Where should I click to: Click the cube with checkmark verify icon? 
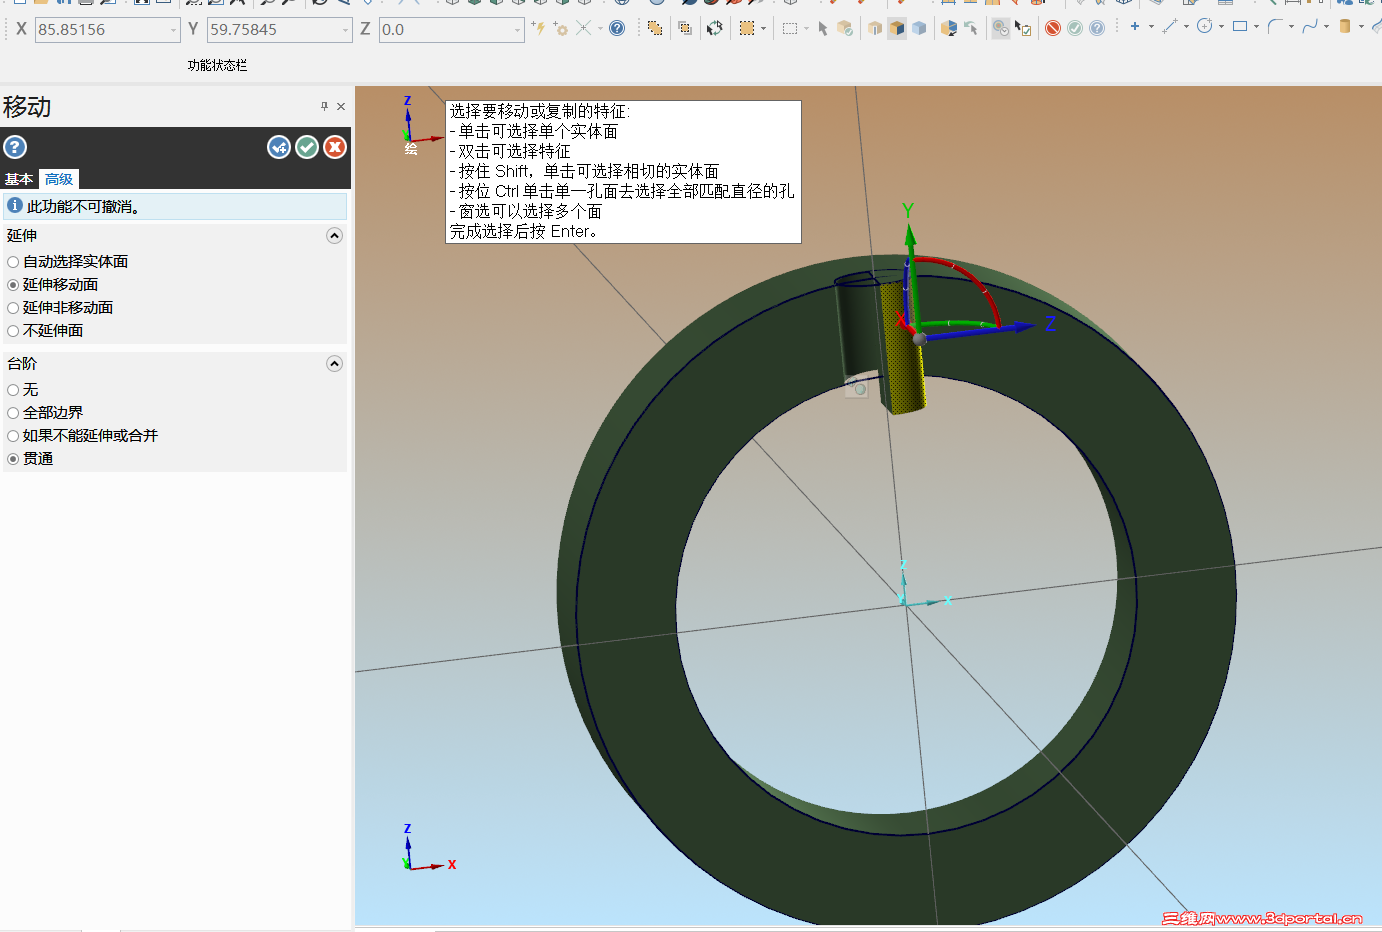pos(845,28)
